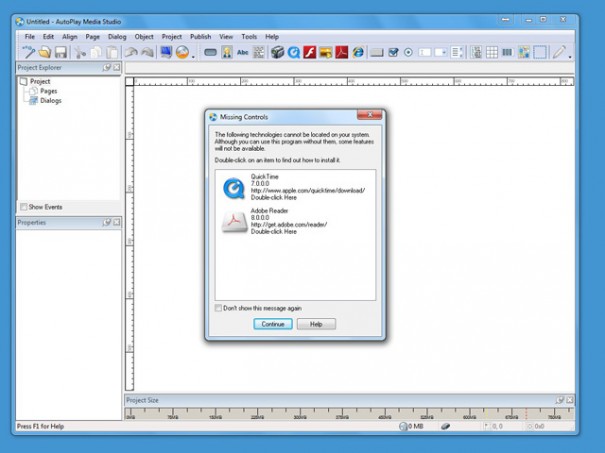Image resolution: width=605 pixels, height=453 pixels.
Task: Open the Dialog menu
Action: point(117,37)
